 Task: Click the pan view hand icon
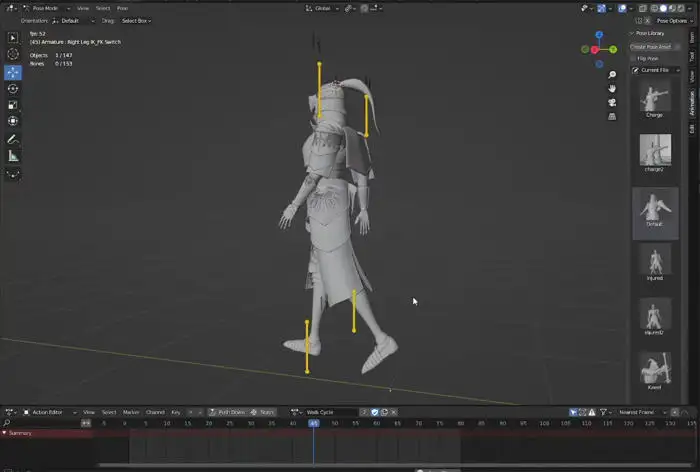click(612, 88)
